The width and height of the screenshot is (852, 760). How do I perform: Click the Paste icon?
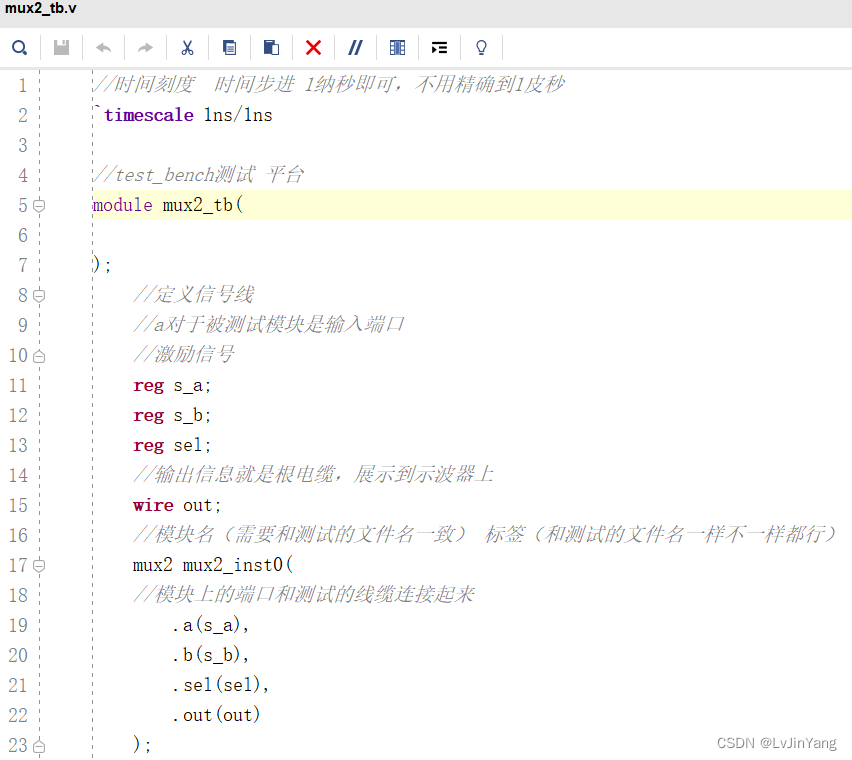271,48
